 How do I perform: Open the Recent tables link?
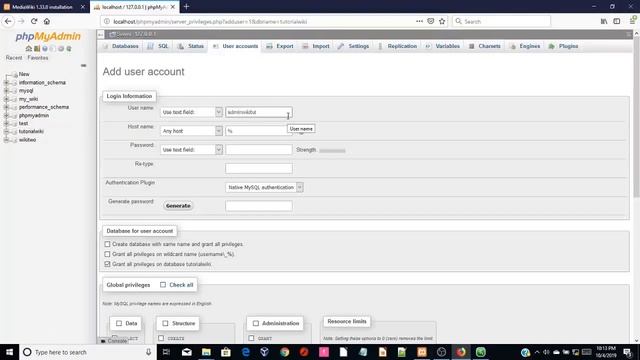[x=14, y=58]
